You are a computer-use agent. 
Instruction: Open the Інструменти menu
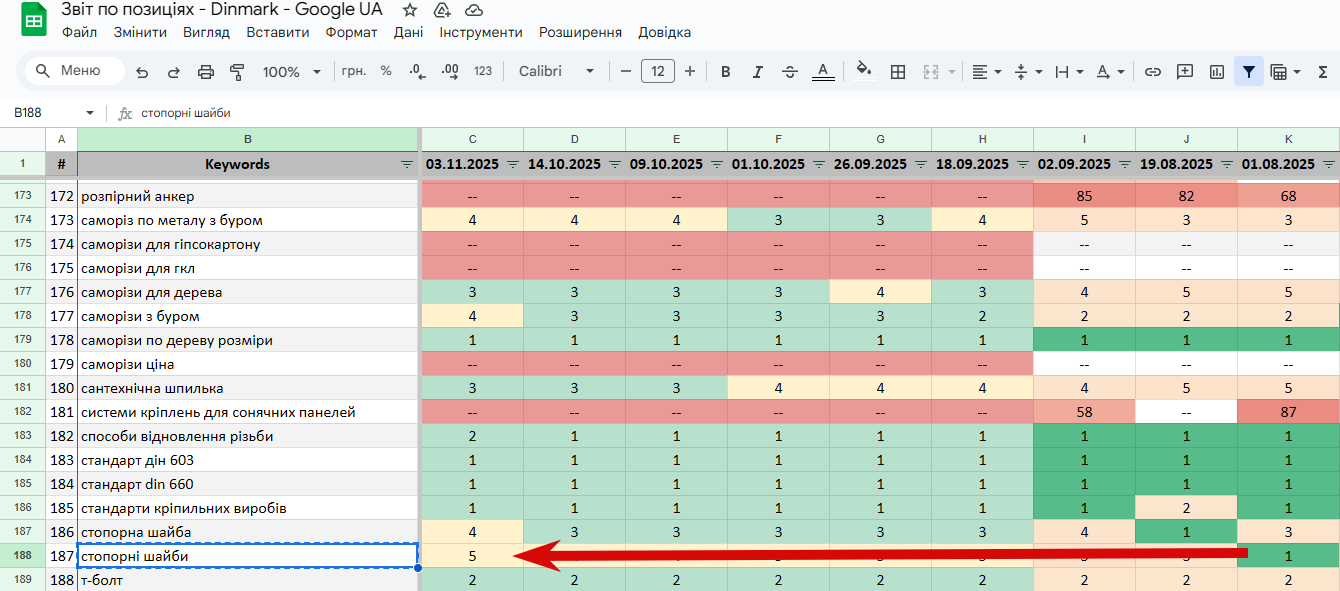point(481,32)
